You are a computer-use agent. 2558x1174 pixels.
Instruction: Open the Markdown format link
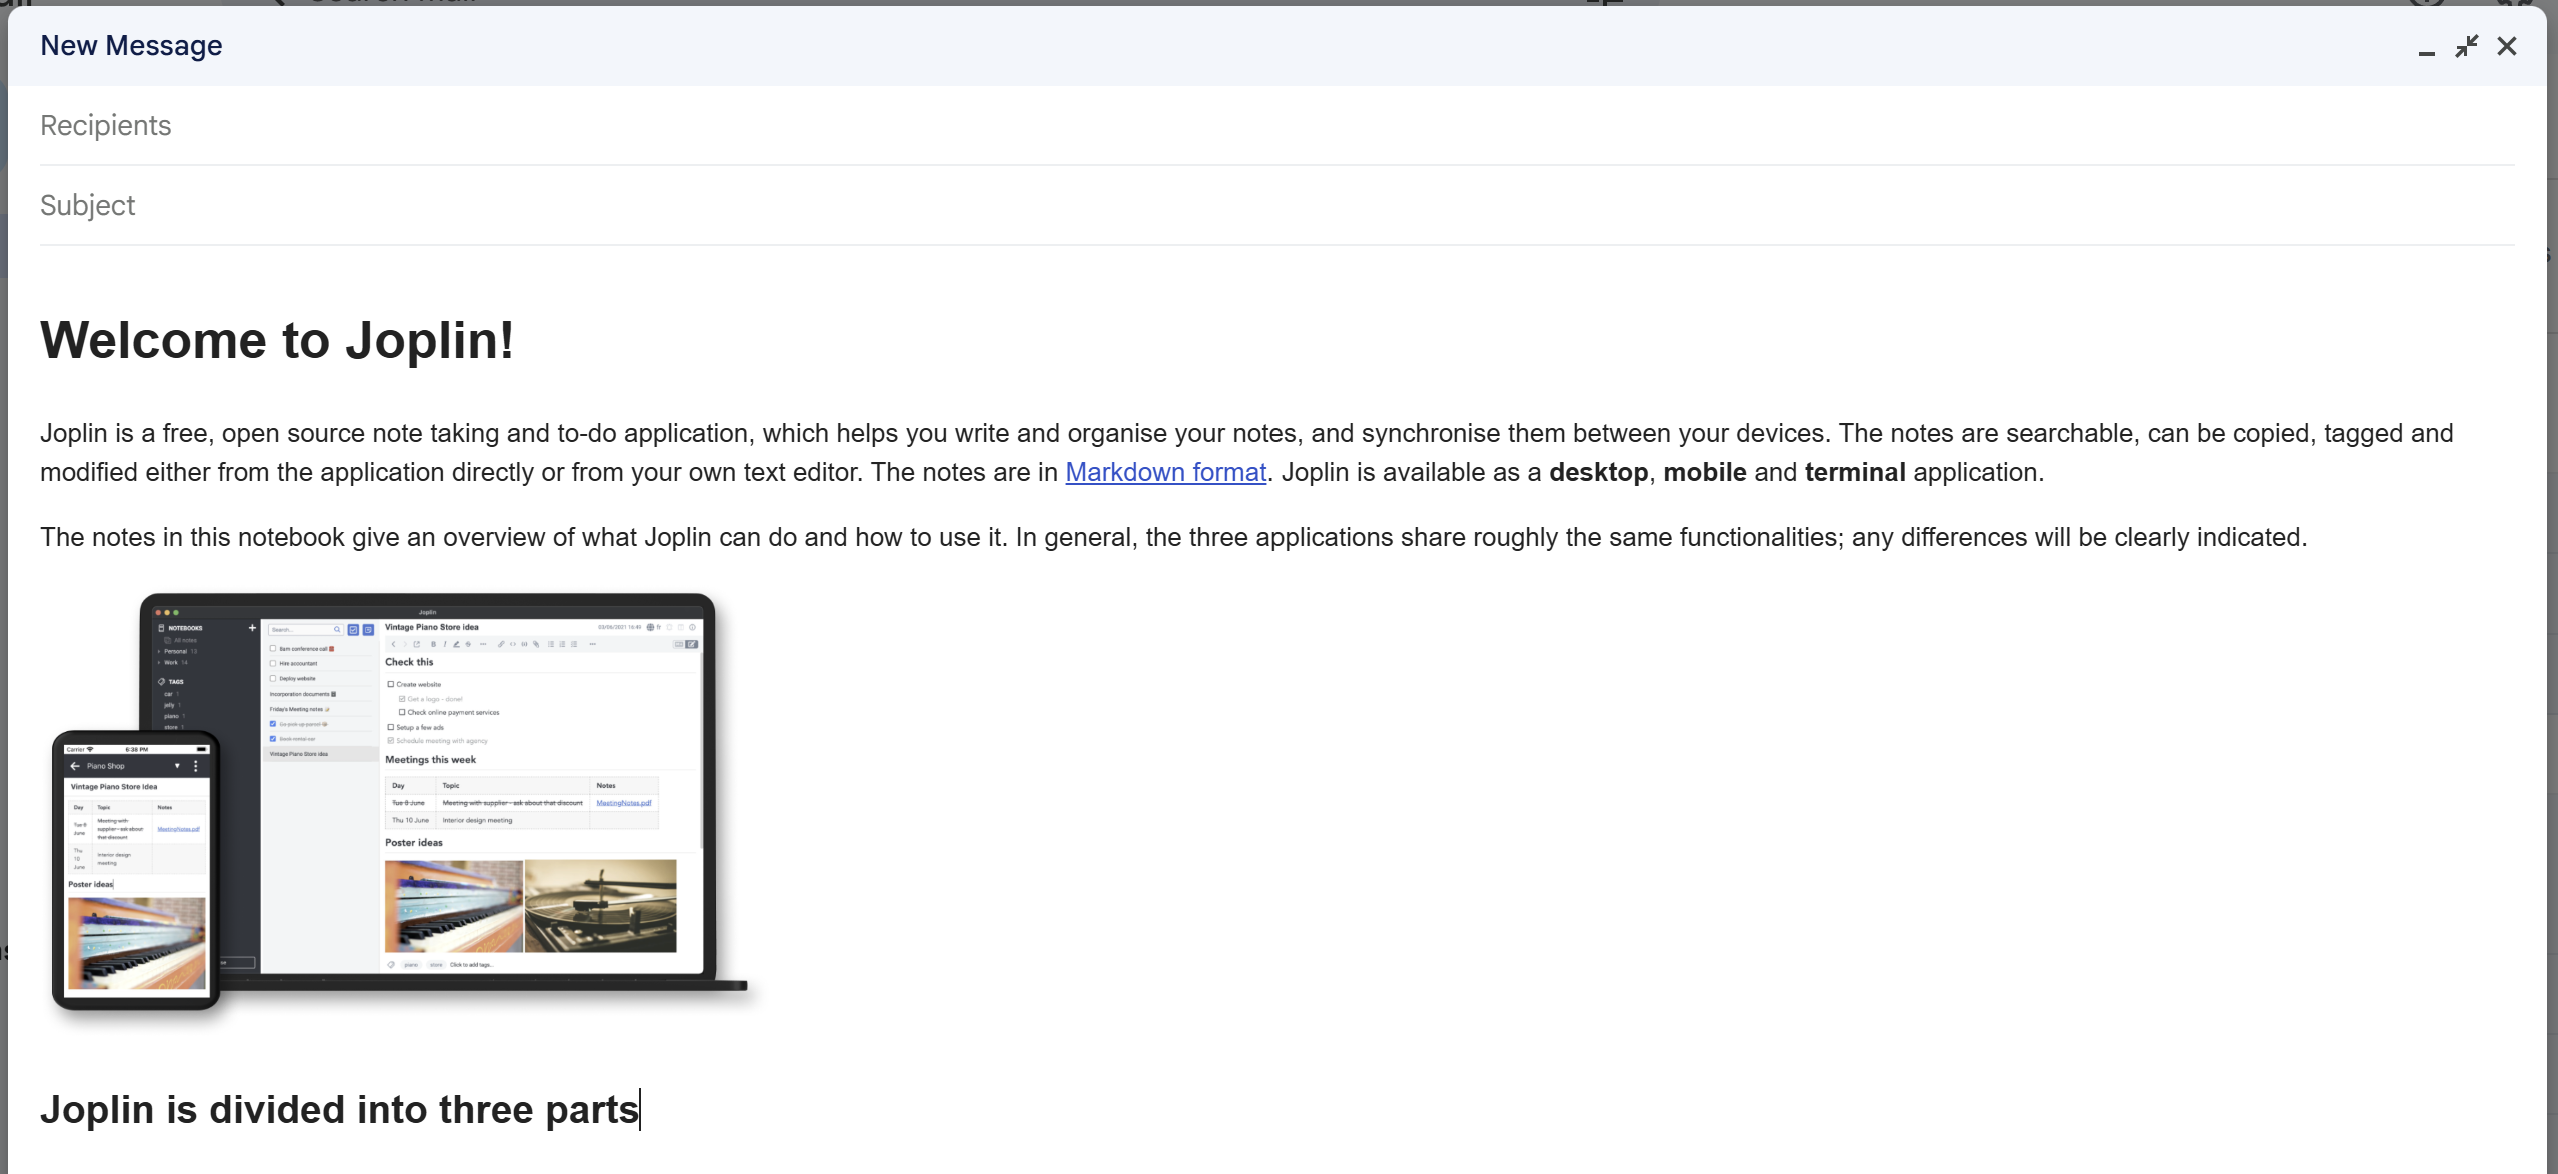[x=1165, y=472]
